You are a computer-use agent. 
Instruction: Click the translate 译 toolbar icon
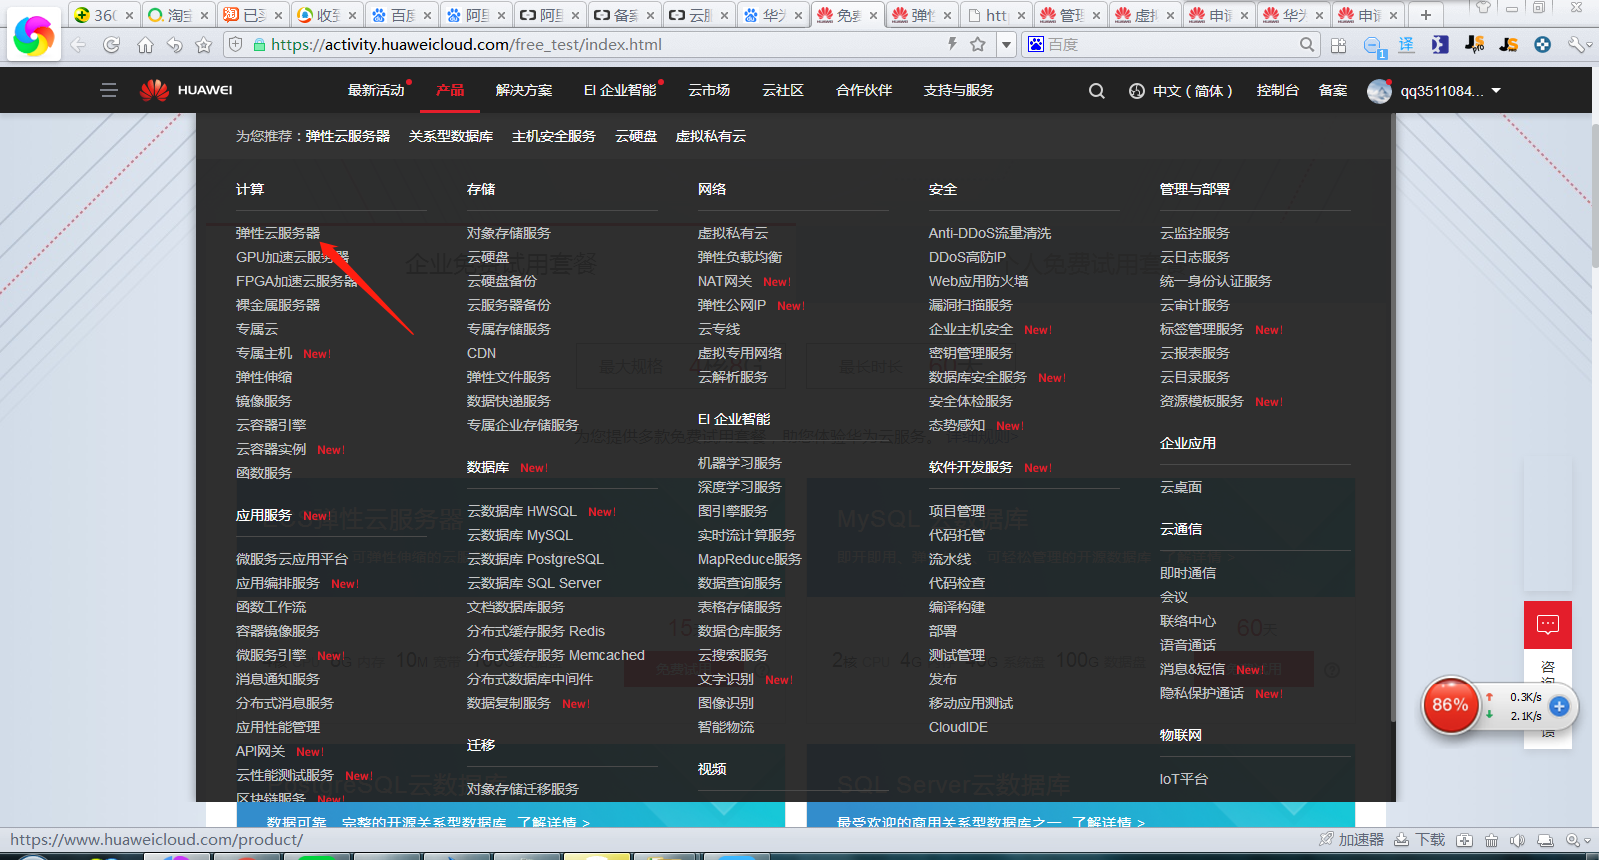click(1406, 45)
